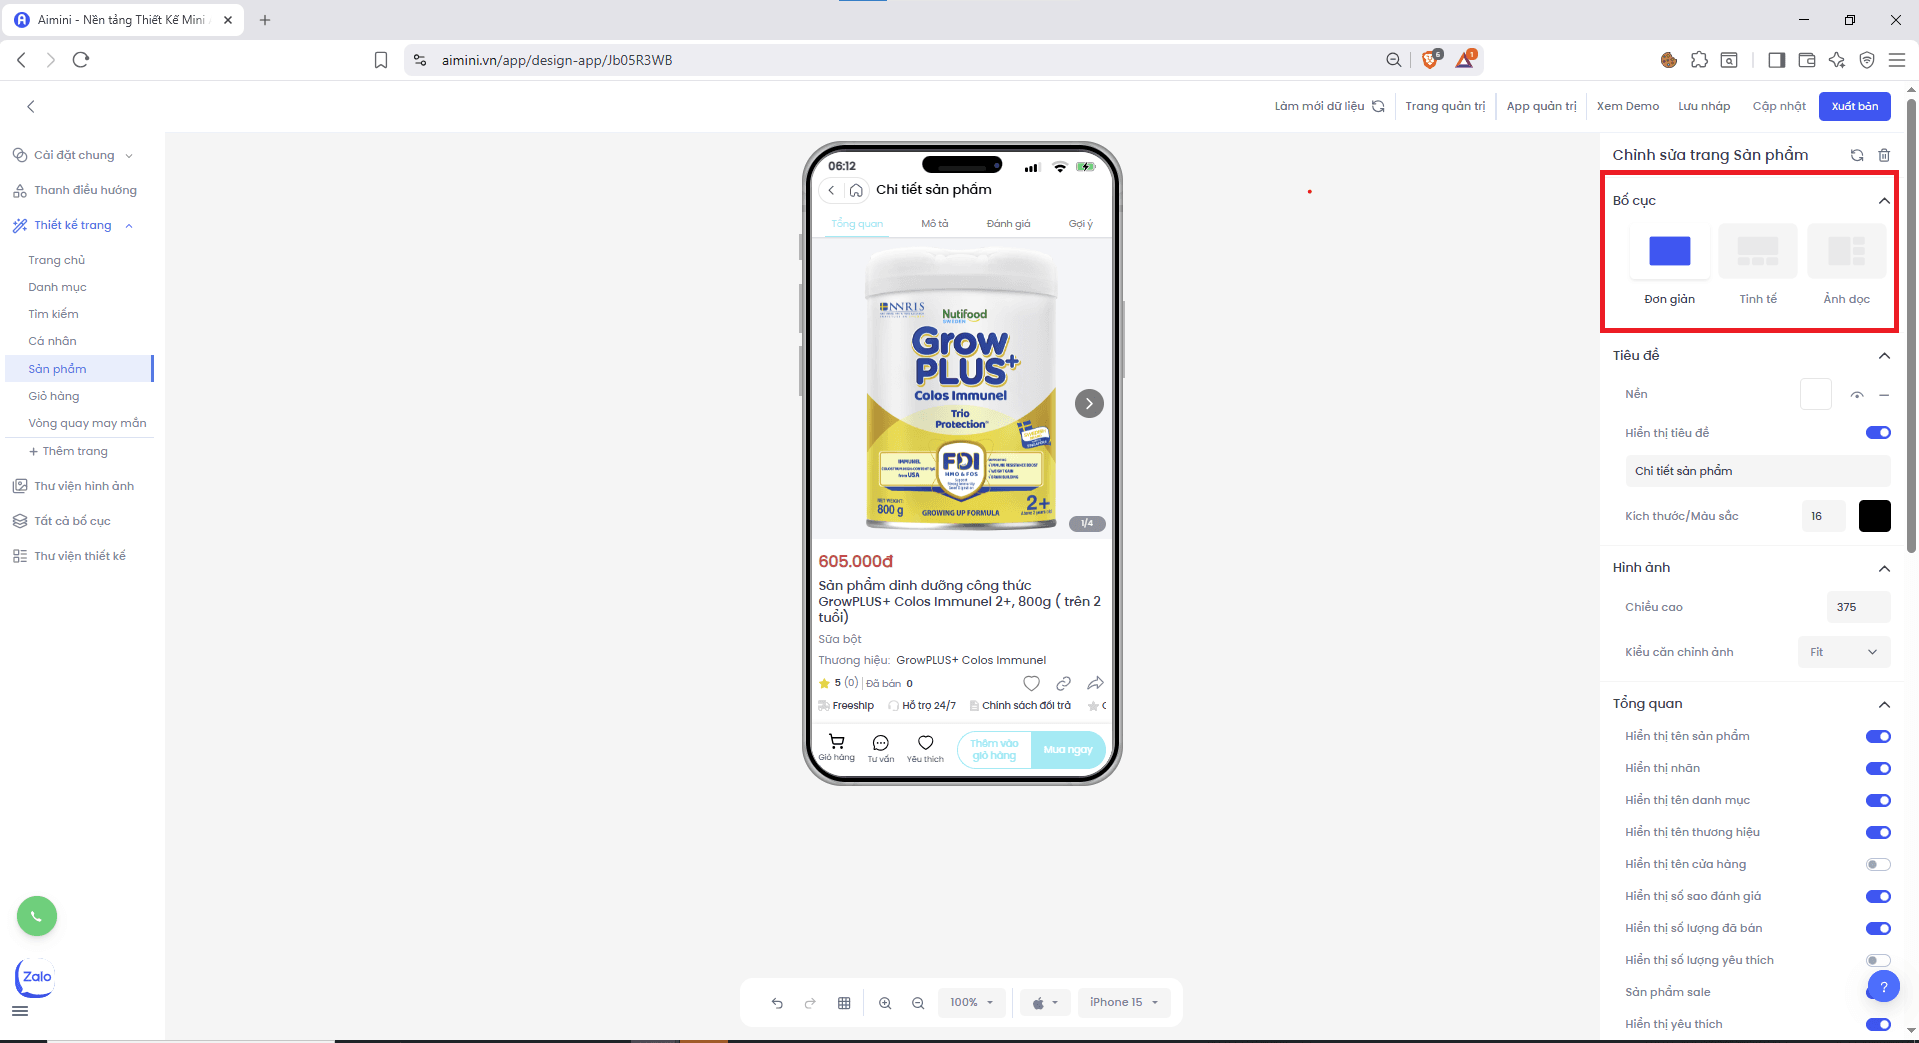Open the green phone call button
Image resolution: width=1919 pixels, height=1043 pixels.
point(37,916)
